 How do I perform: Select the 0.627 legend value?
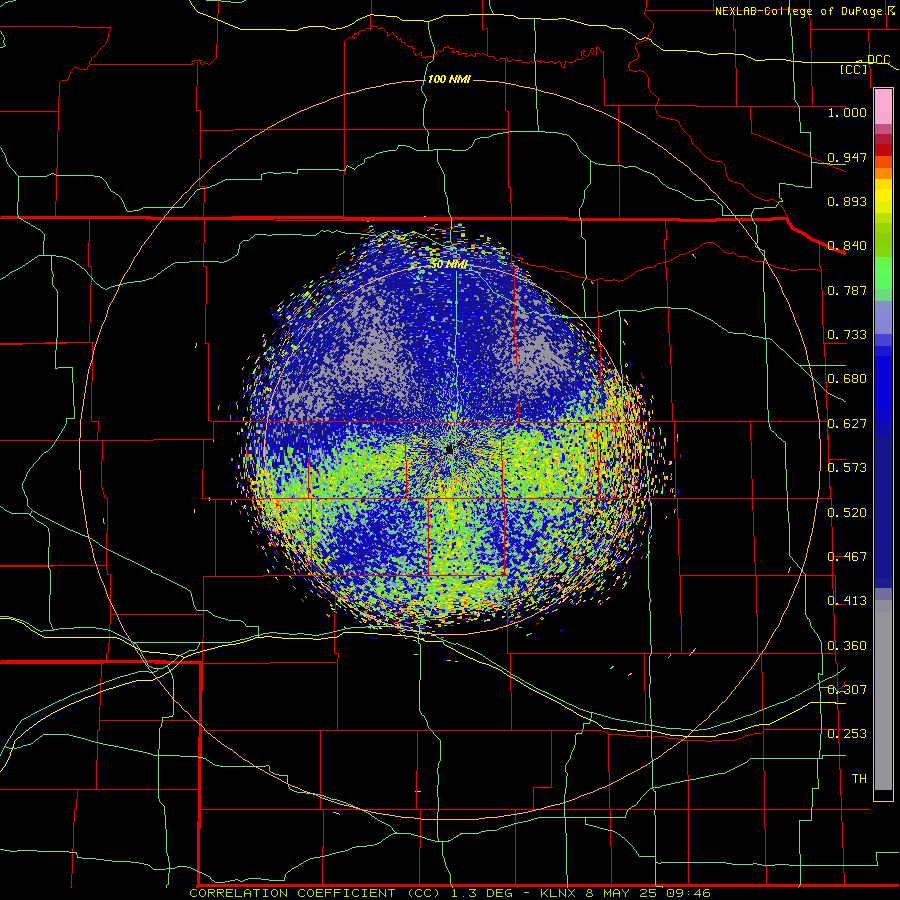click(847, 424)
